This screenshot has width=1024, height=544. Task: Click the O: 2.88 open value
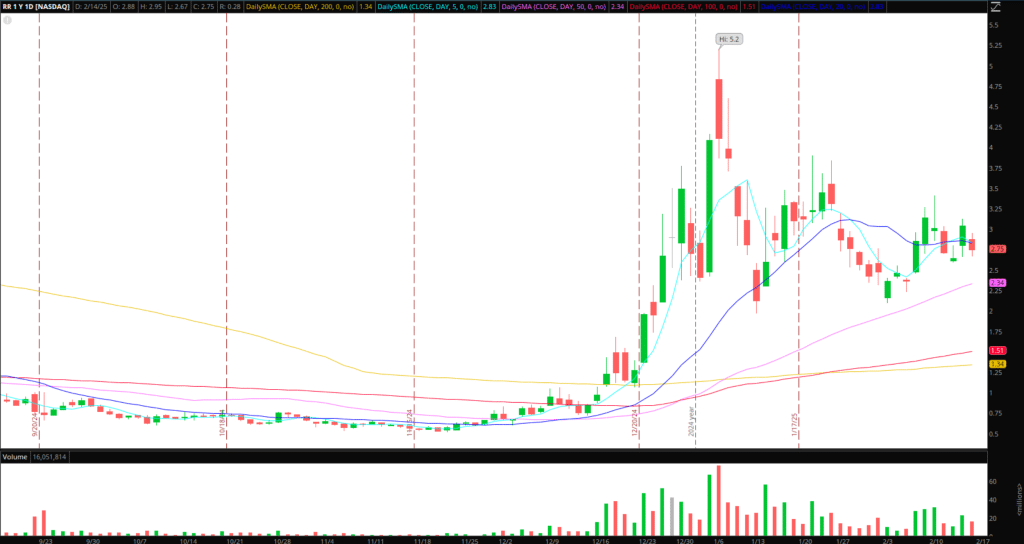tap(123, 7)
